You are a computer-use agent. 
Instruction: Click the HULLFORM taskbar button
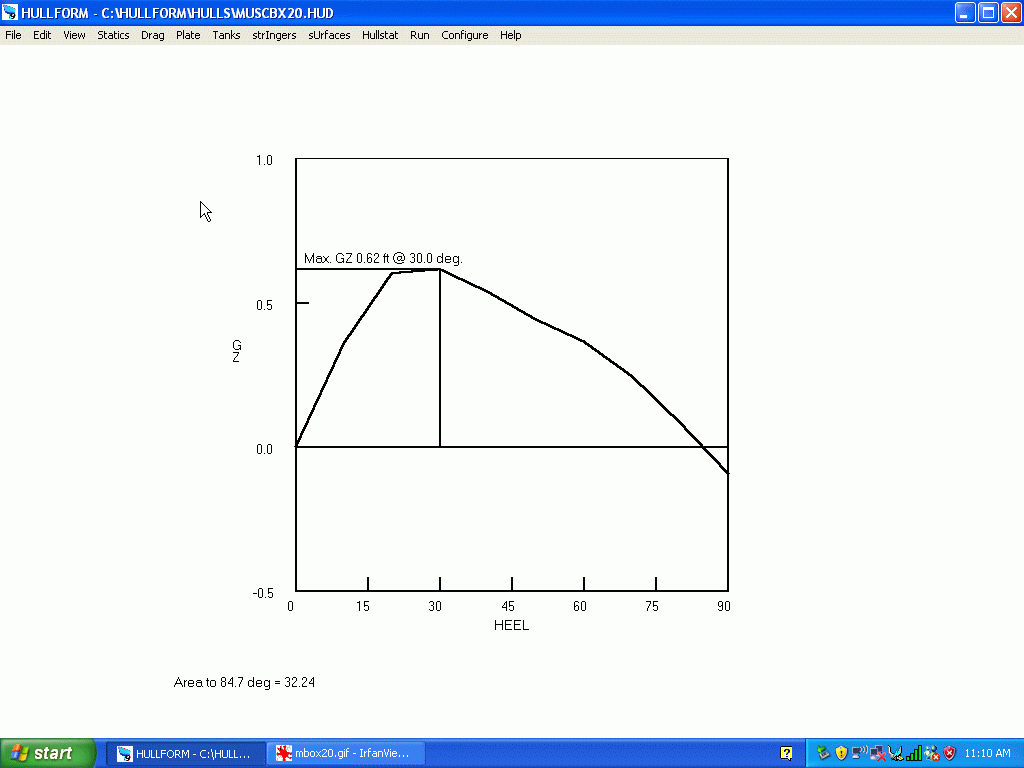(186, 753)
